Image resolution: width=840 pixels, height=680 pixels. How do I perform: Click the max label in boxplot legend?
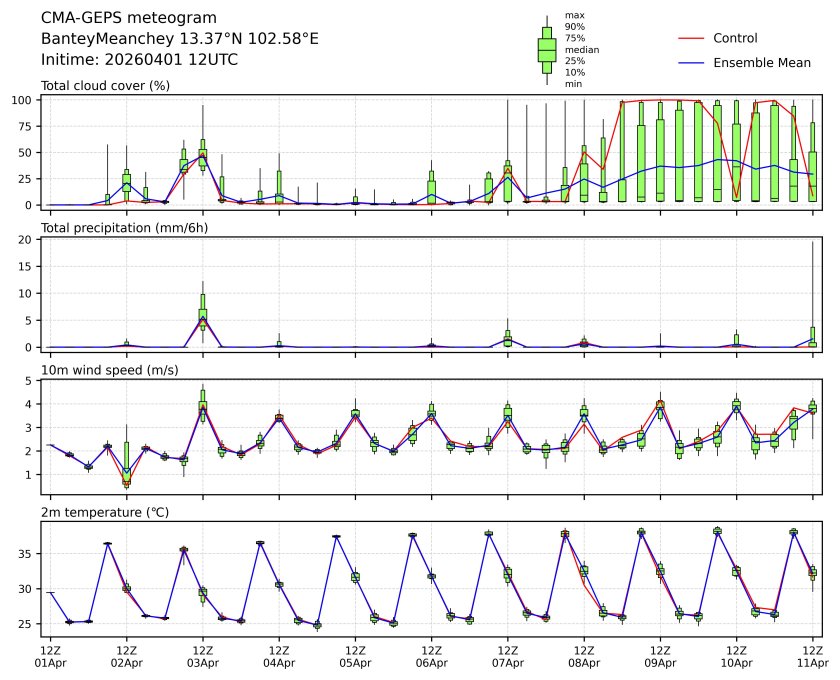[x=574, y=15]
